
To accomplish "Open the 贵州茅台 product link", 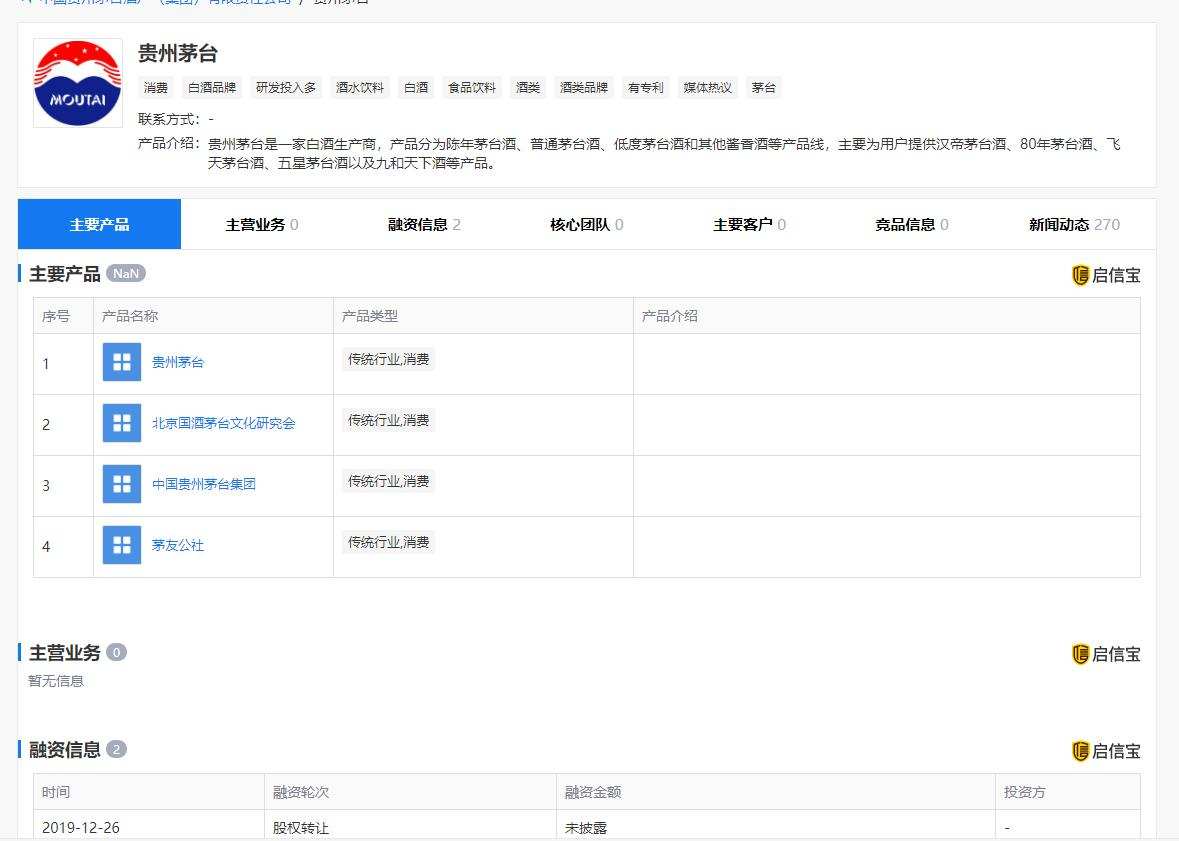I will (177, 363).
